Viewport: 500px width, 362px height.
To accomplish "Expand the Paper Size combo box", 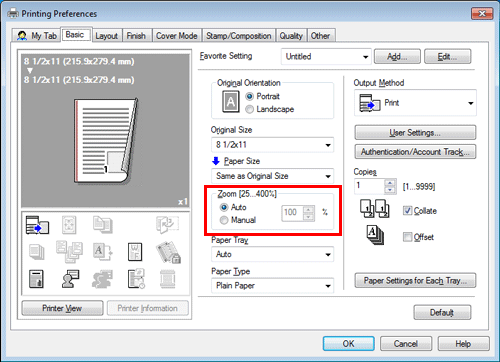I will pyautogui.click(x=272, y=176).
